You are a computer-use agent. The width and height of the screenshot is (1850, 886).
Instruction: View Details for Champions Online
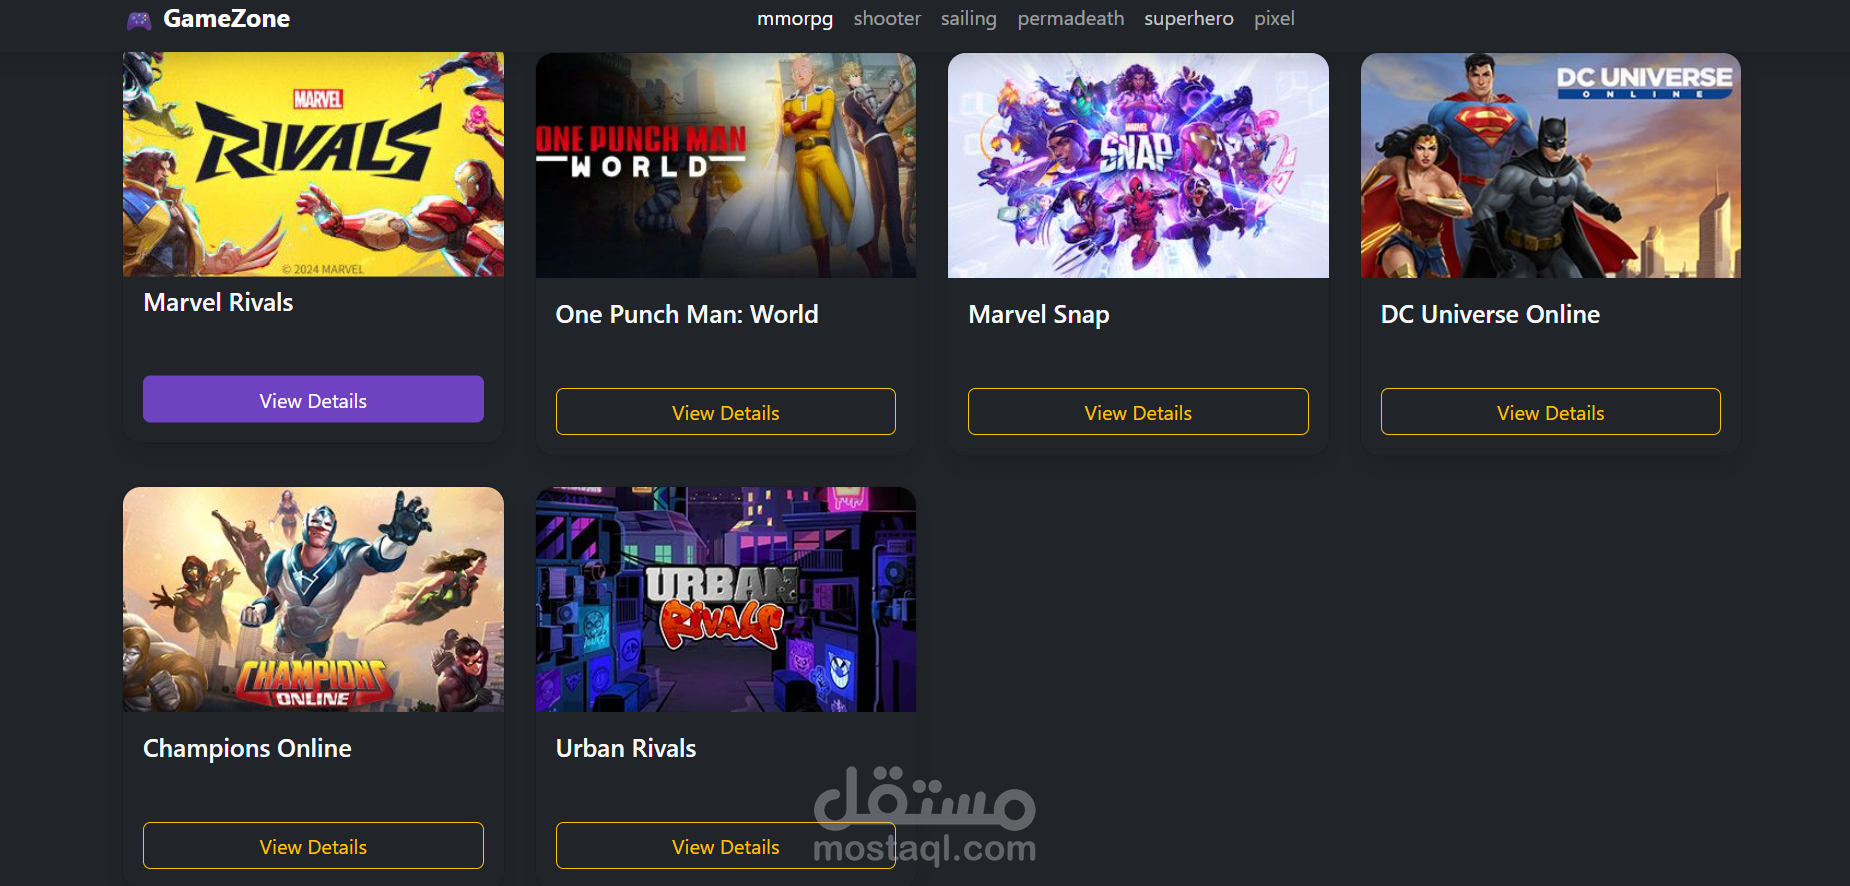pyautogui.click(x=313, y=846)
